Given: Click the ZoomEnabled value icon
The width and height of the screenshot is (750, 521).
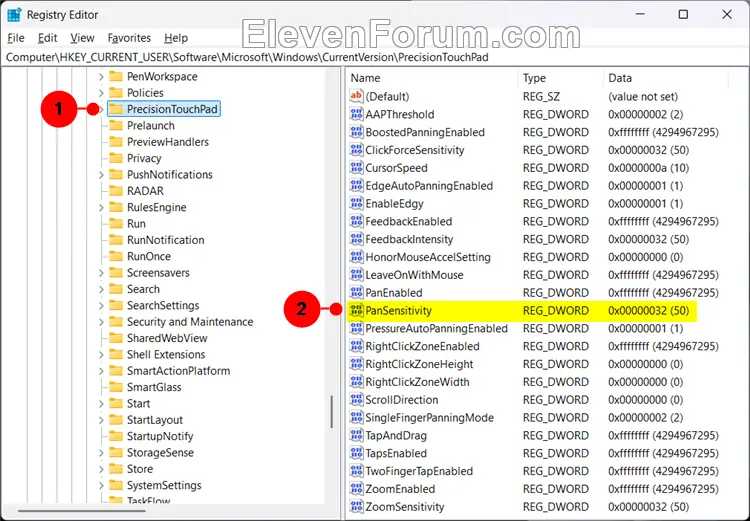Looking at the screenshot, I should [x=356, y=489].
